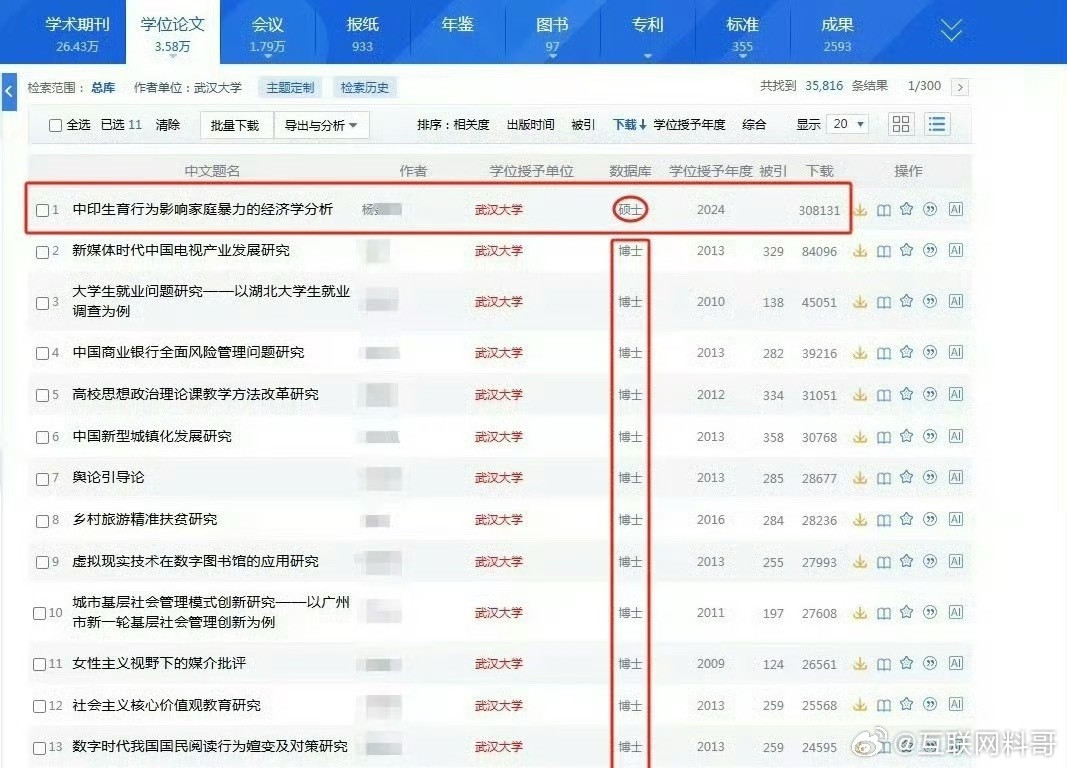AI icon for 社会主义核心价值观教育研究 row

click(956, 705)
